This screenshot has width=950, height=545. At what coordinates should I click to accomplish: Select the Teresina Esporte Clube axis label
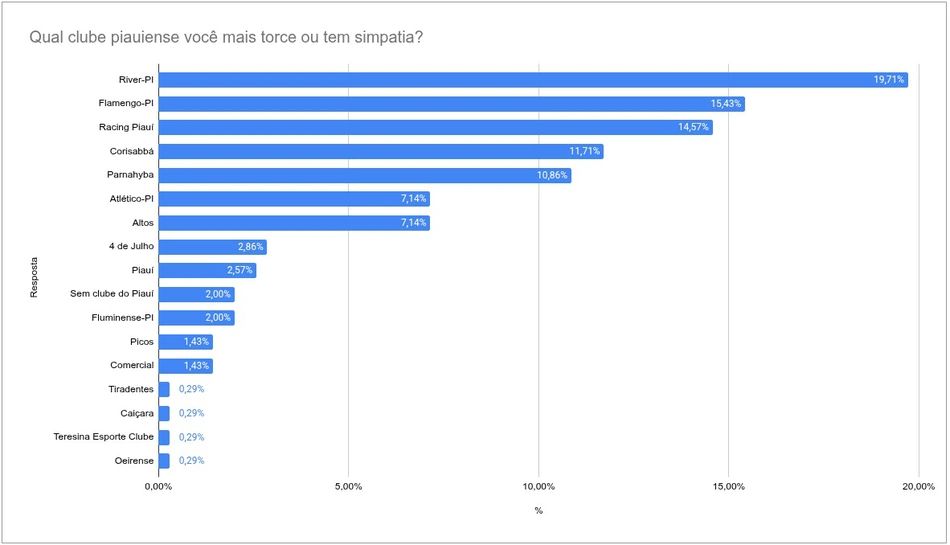click(104, 437)
